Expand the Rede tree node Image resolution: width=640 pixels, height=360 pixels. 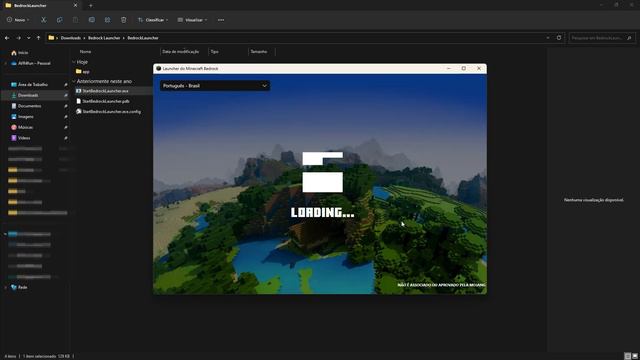coord(5,287)
